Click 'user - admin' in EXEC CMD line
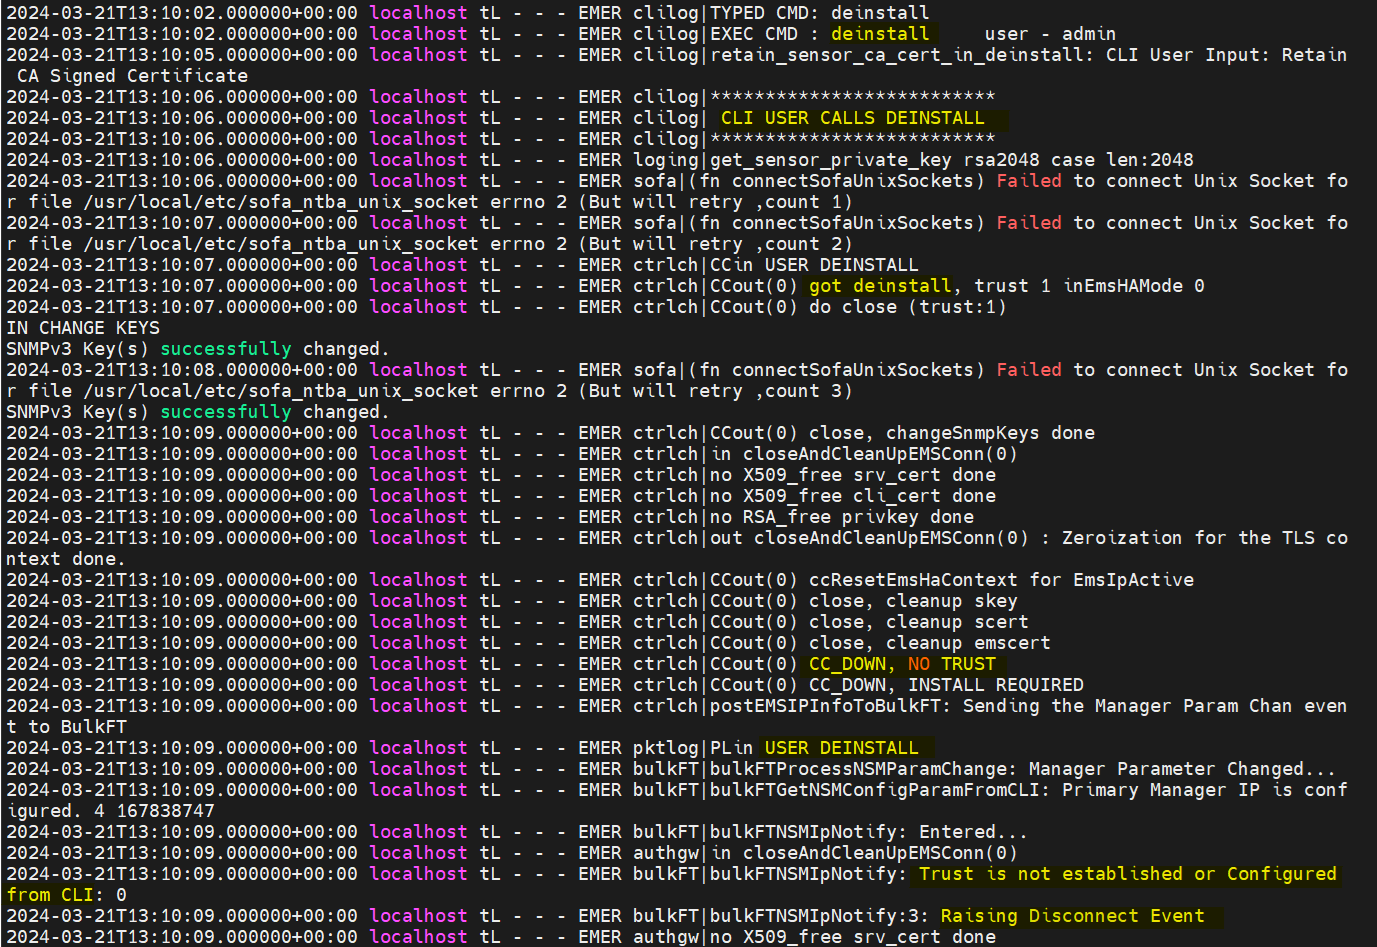 (x=1050, y=34)
